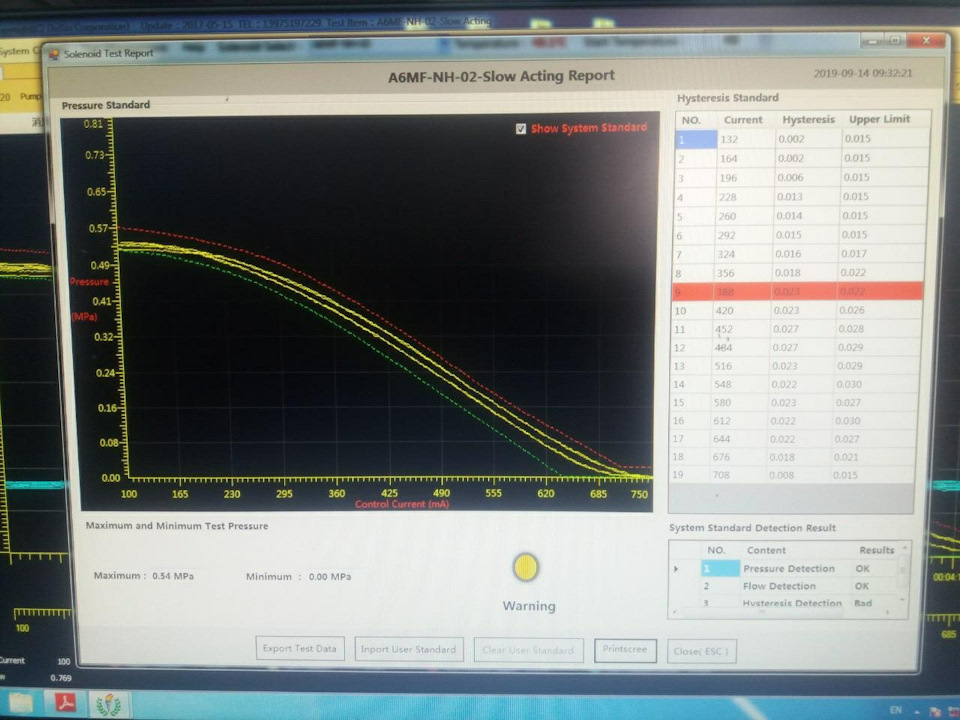Click the Printscreen button

624,650
